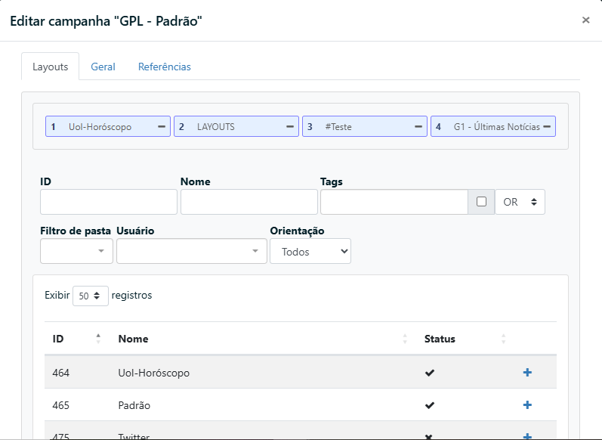Open the OR tags operator dropdown

tap(520, 202)
